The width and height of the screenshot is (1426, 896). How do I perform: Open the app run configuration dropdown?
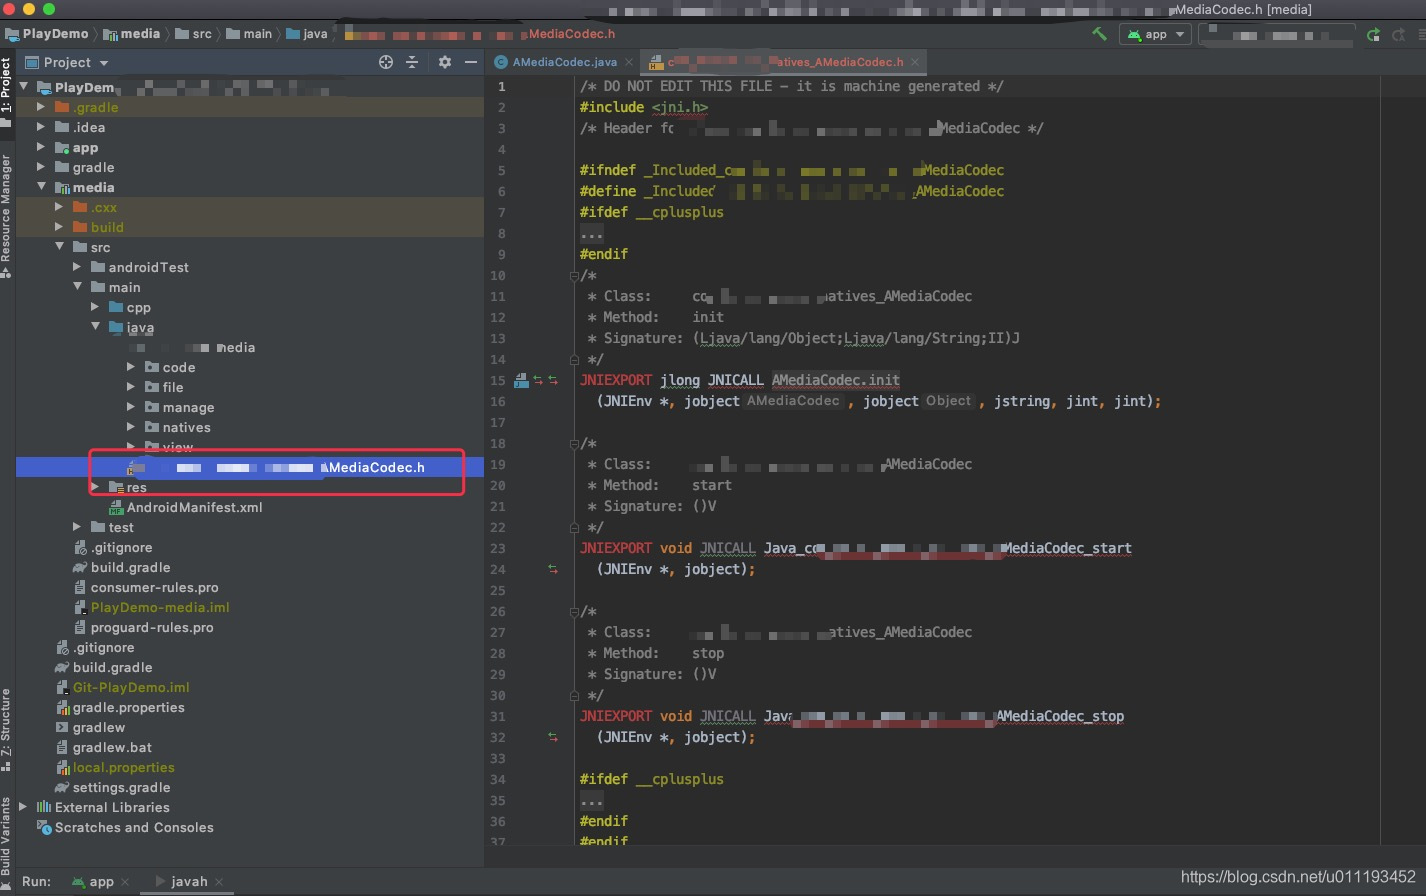[1155, 33]
